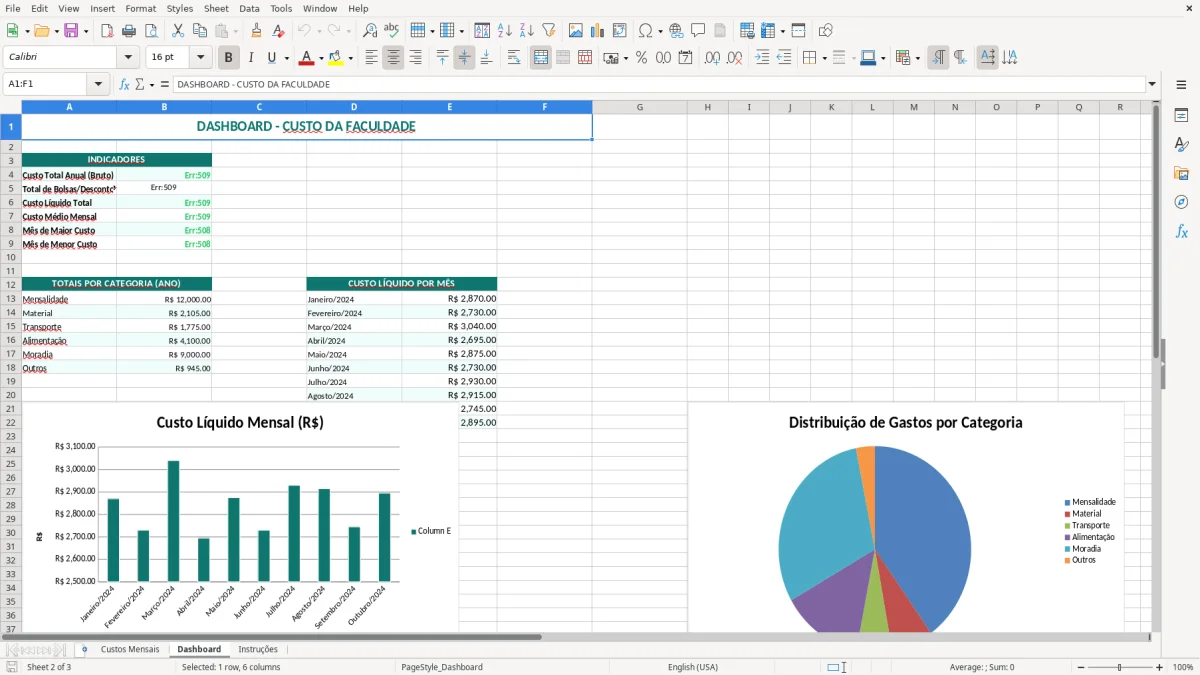The height and width of the screenshot is (675, 1200).
Task: Click the zoom percentage 100% button
Action: [1183, 667]
